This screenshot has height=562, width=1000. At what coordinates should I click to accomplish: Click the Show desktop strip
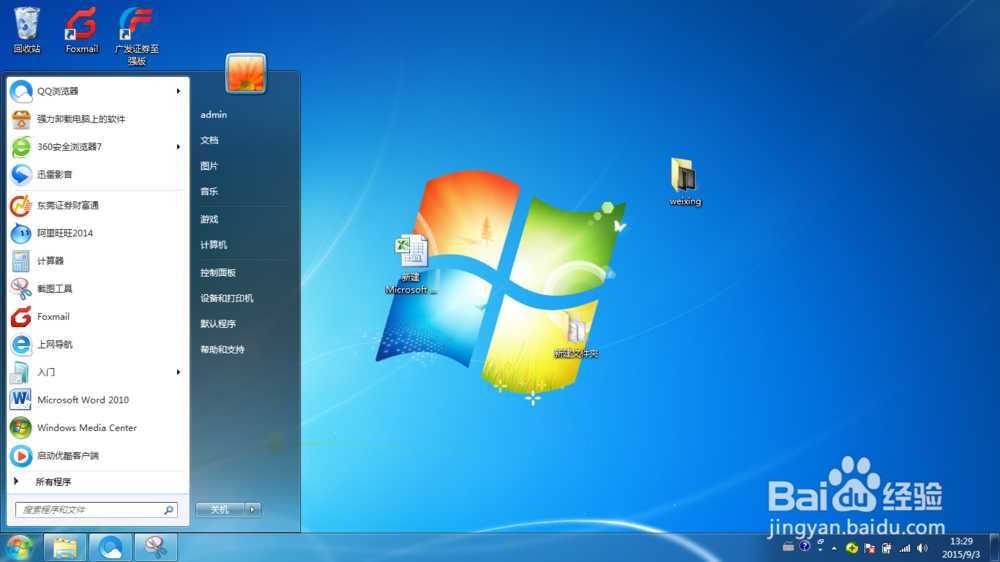pos(994,548)
